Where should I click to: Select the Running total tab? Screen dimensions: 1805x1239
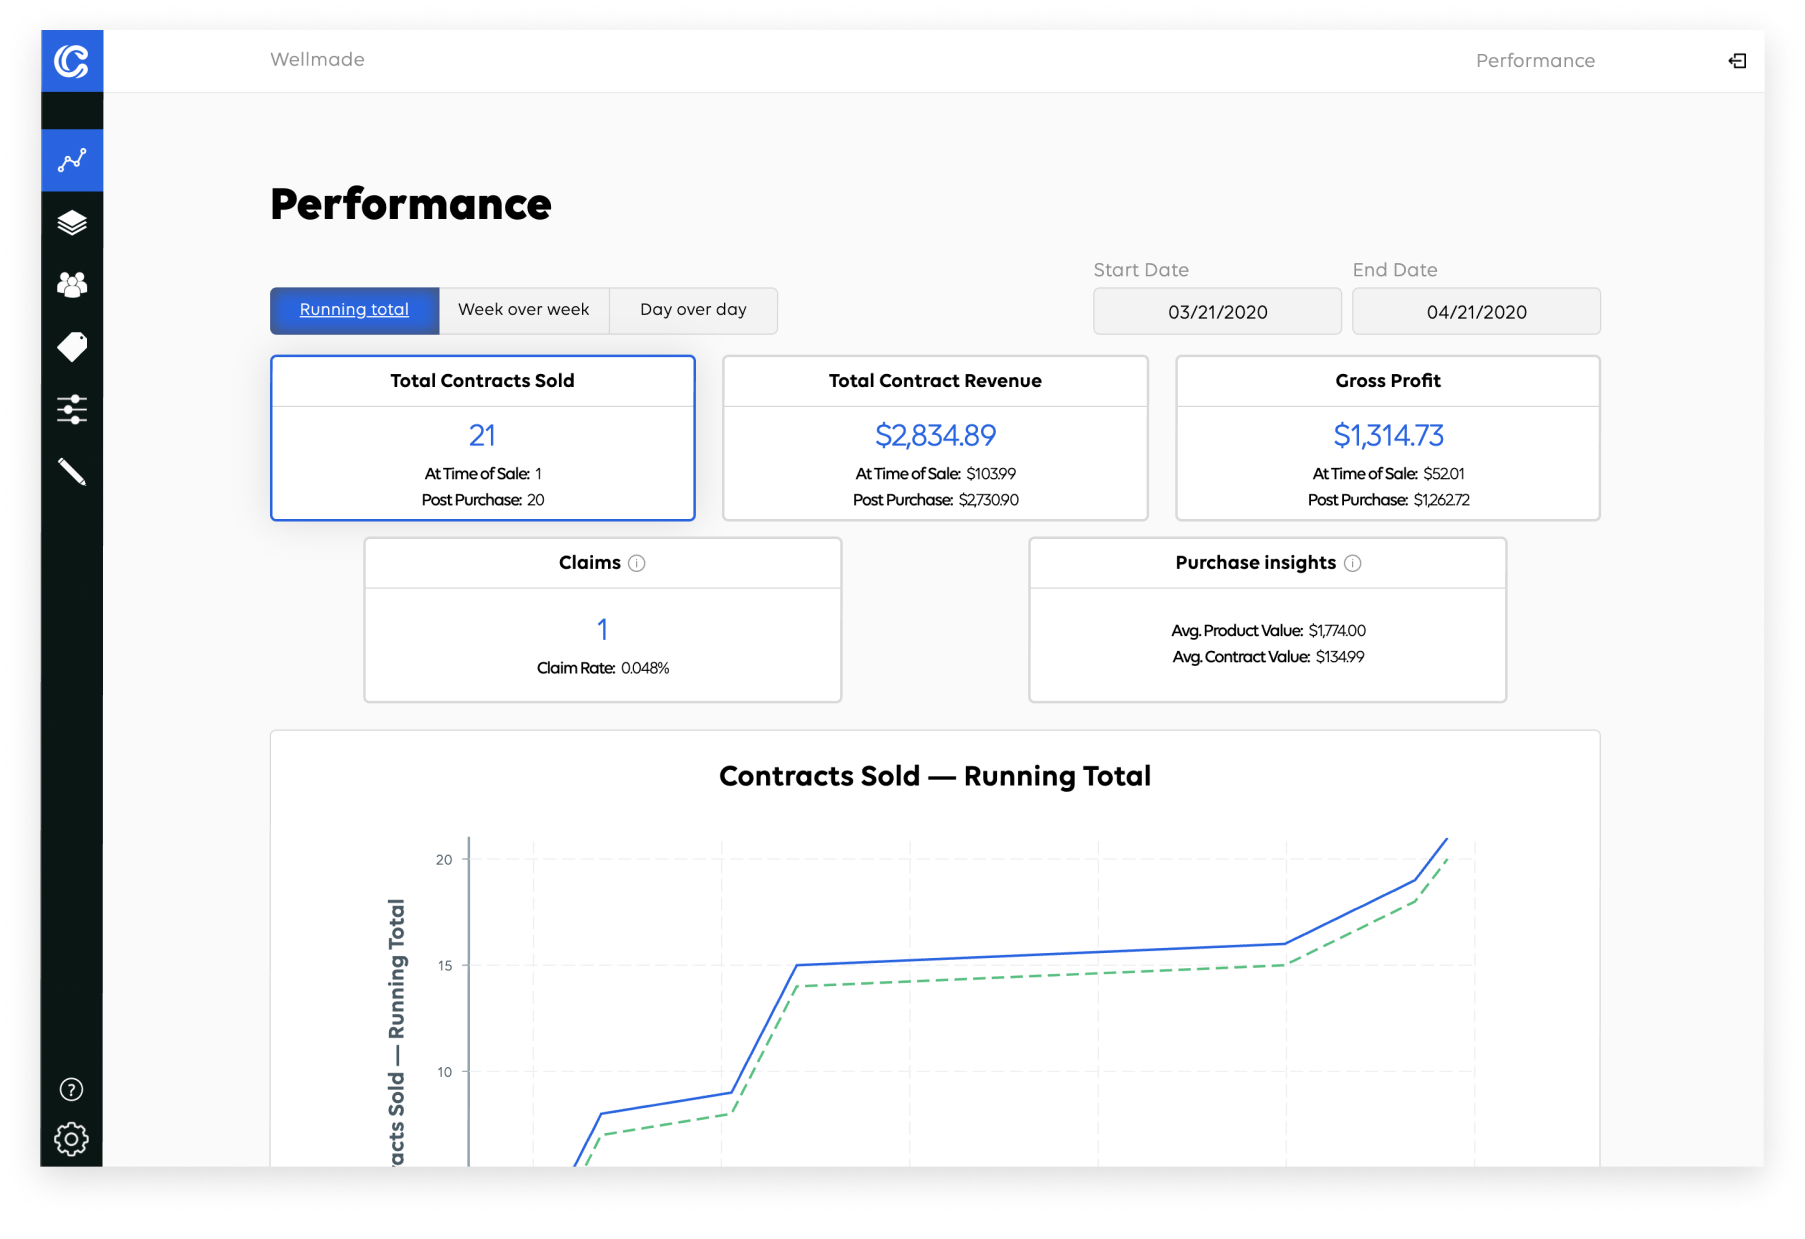[354, 310]
